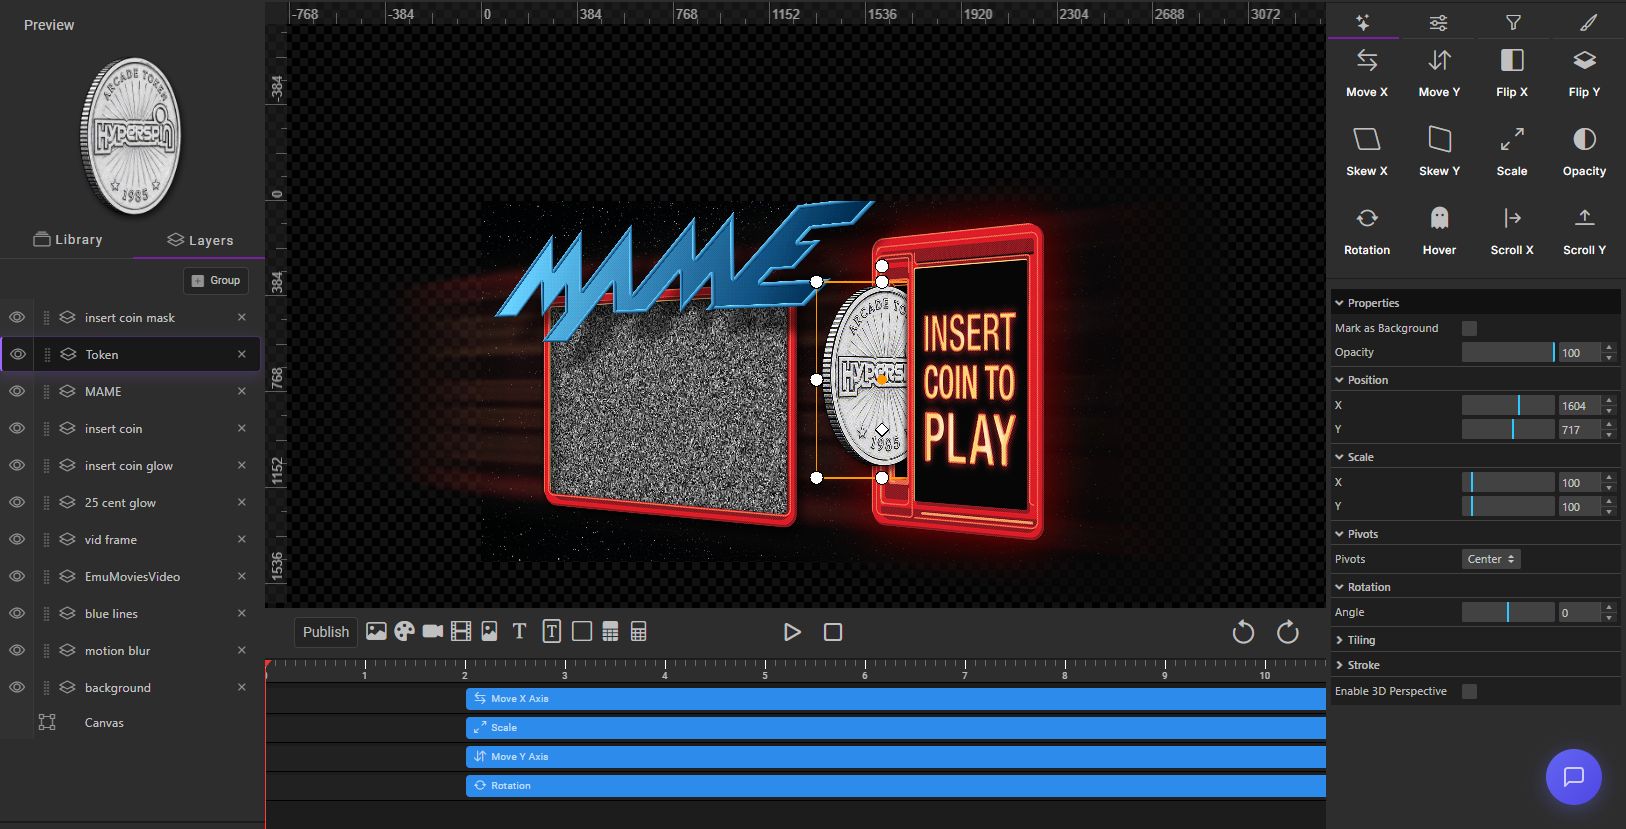The width and height of the screenshot is (1626, 829).
Task: Click the Publish button
Action: pos(326,632)
